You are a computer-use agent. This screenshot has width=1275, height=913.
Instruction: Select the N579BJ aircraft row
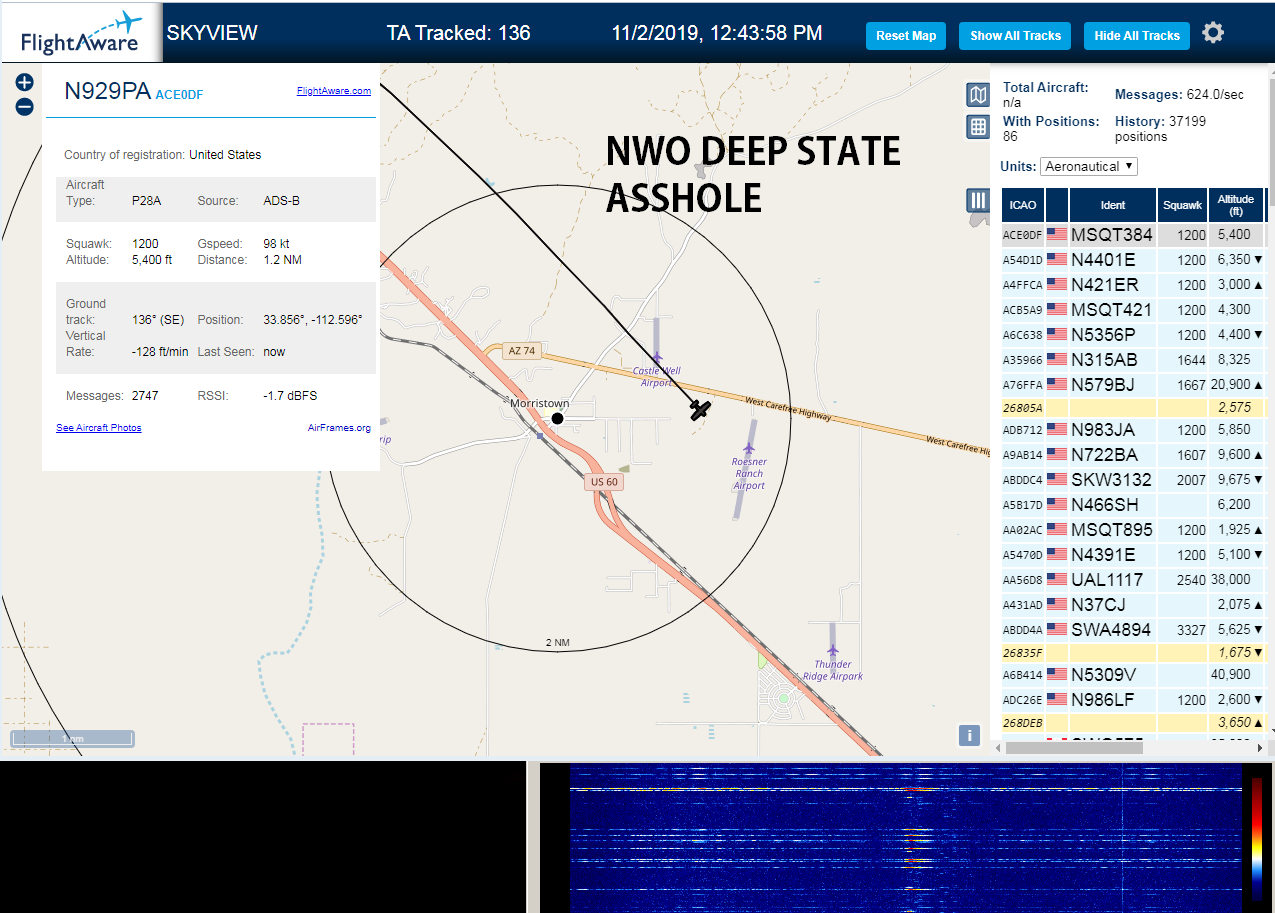[x=1133, y=385]
